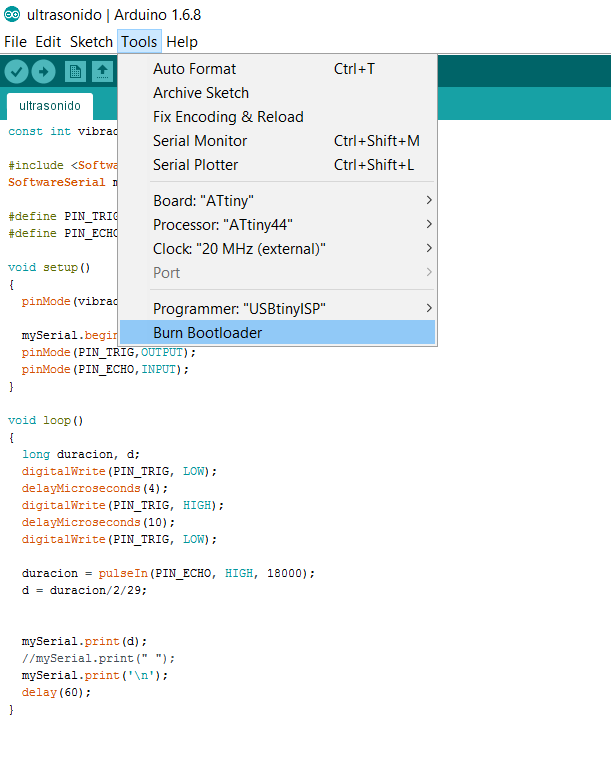Click the delayMicroseconds(10); line

pos(98,522)
